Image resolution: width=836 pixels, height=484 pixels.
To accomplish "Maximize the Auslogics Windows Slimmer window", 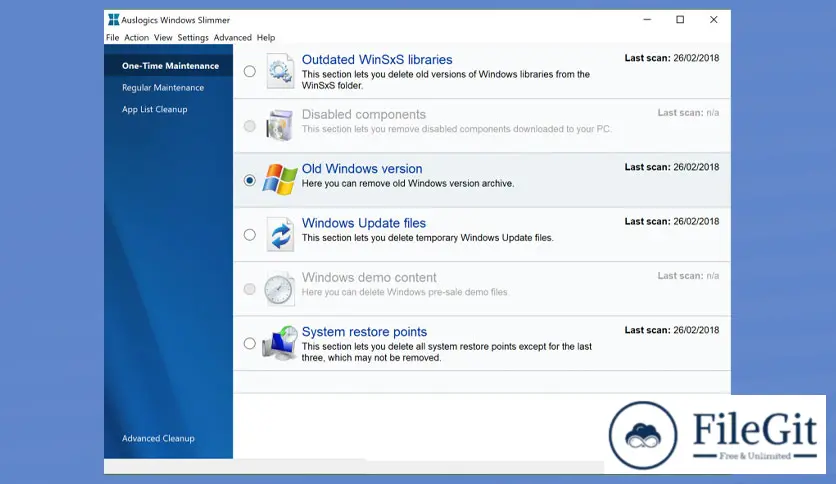I will [x=680, y=20].
